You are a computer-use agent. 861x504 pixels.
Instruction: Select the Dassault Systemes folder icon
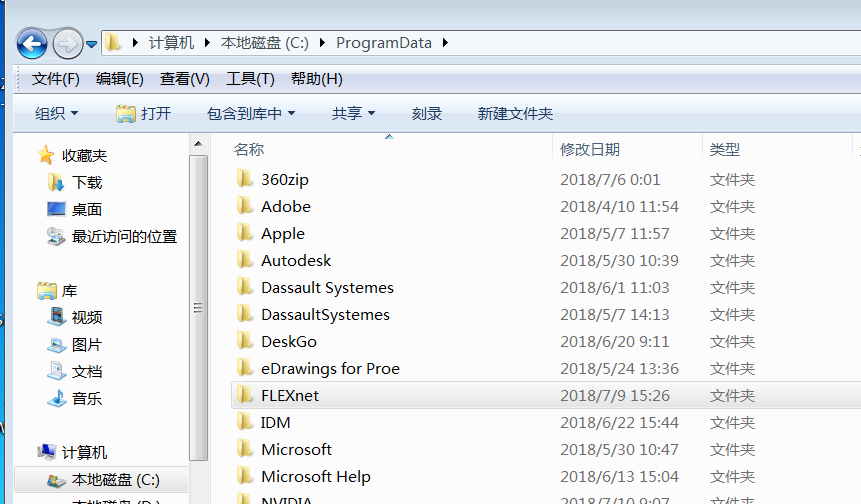pyautogui.click(x=245, y=287)
